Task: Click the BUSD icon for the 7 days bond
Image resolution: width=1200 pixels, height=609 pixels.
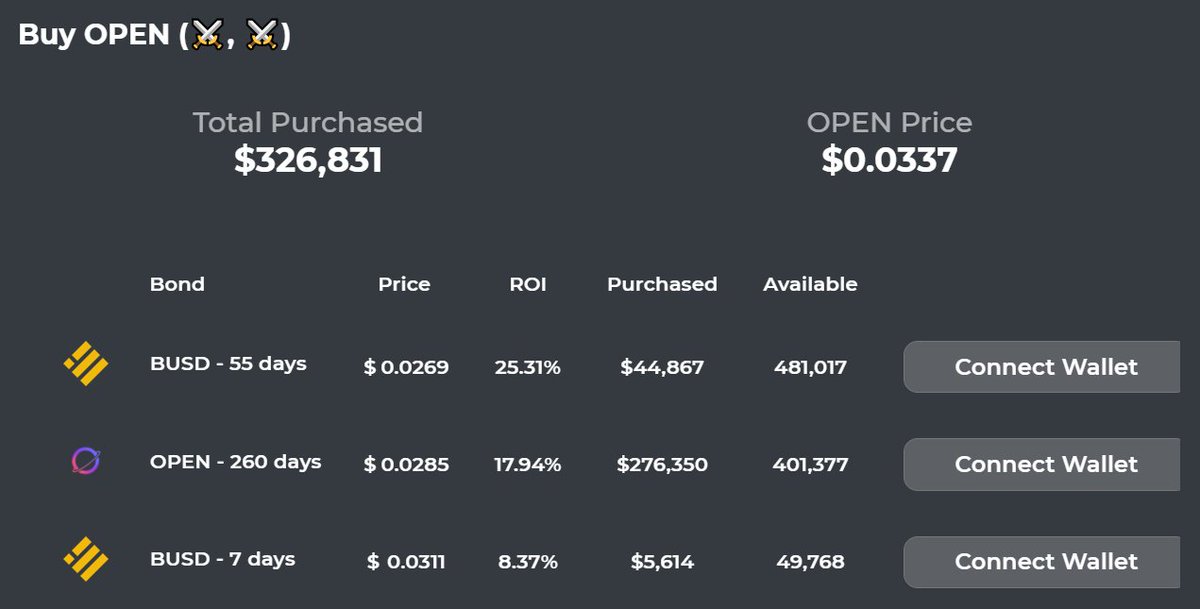Action: 86,559
